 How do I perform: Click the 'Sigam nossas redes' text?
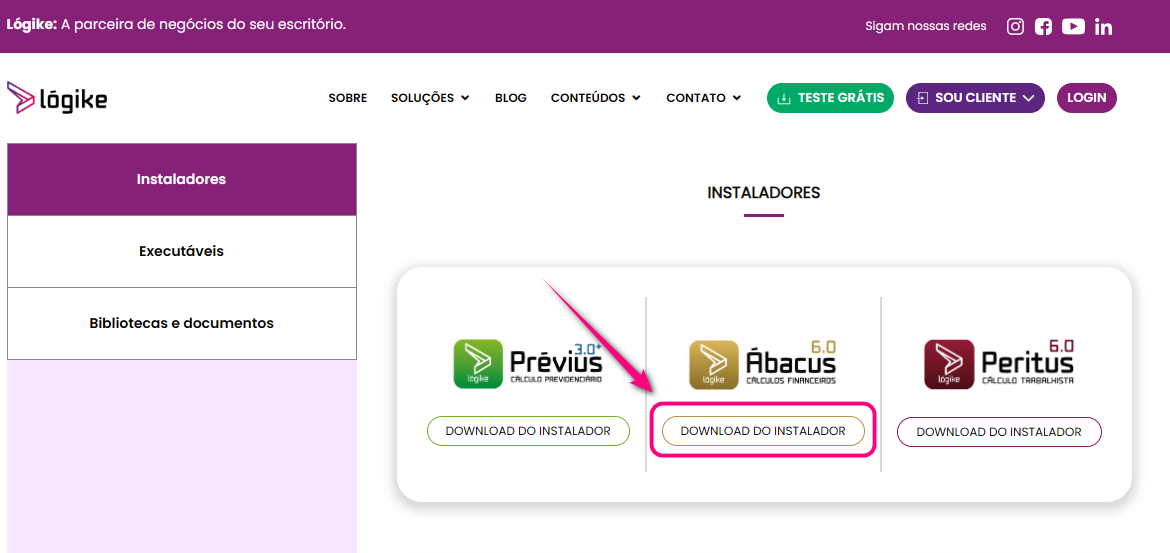click(925, 26)
